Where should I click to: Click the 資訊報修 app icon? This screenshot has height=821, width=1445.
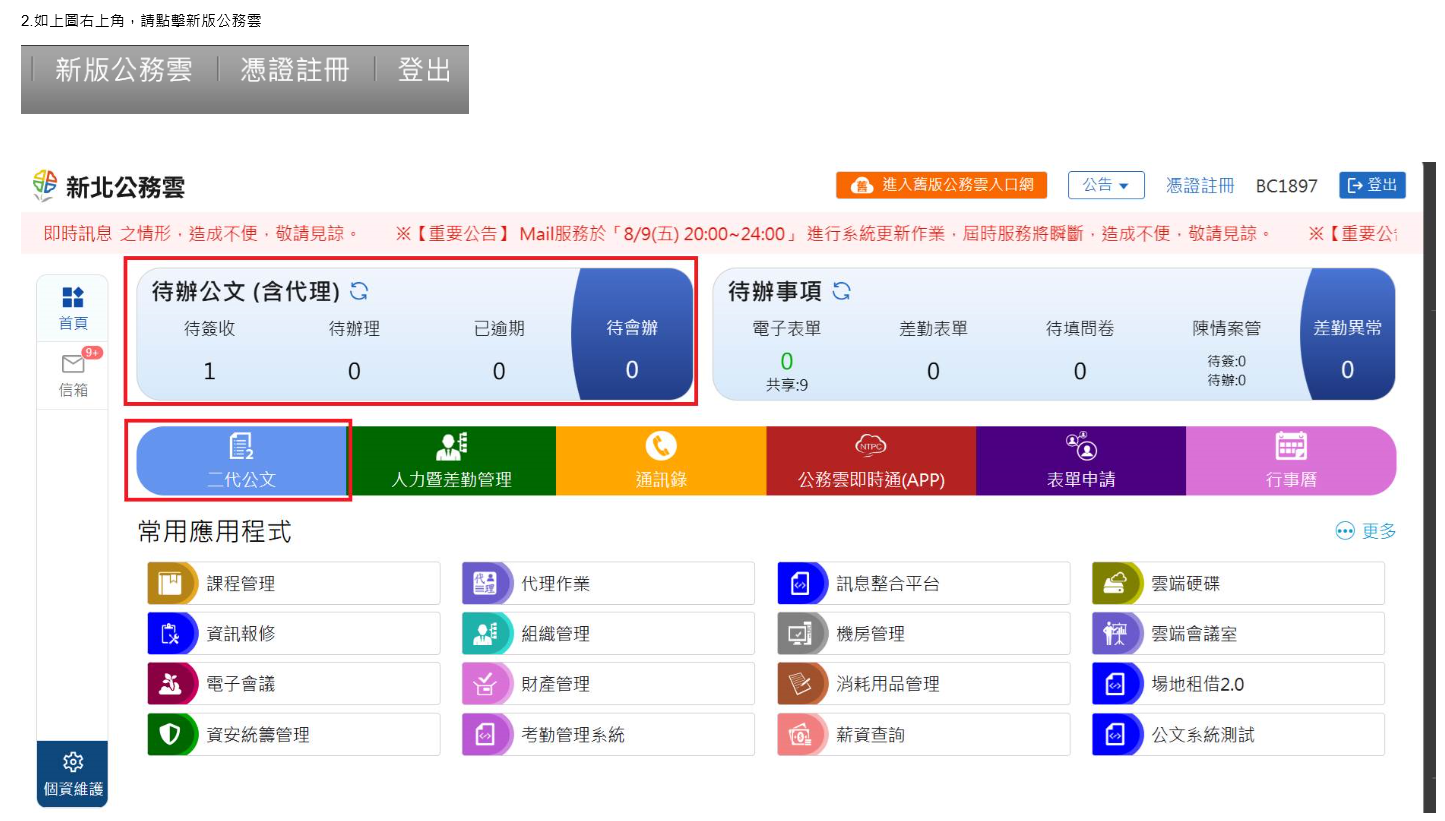[170, 634]
